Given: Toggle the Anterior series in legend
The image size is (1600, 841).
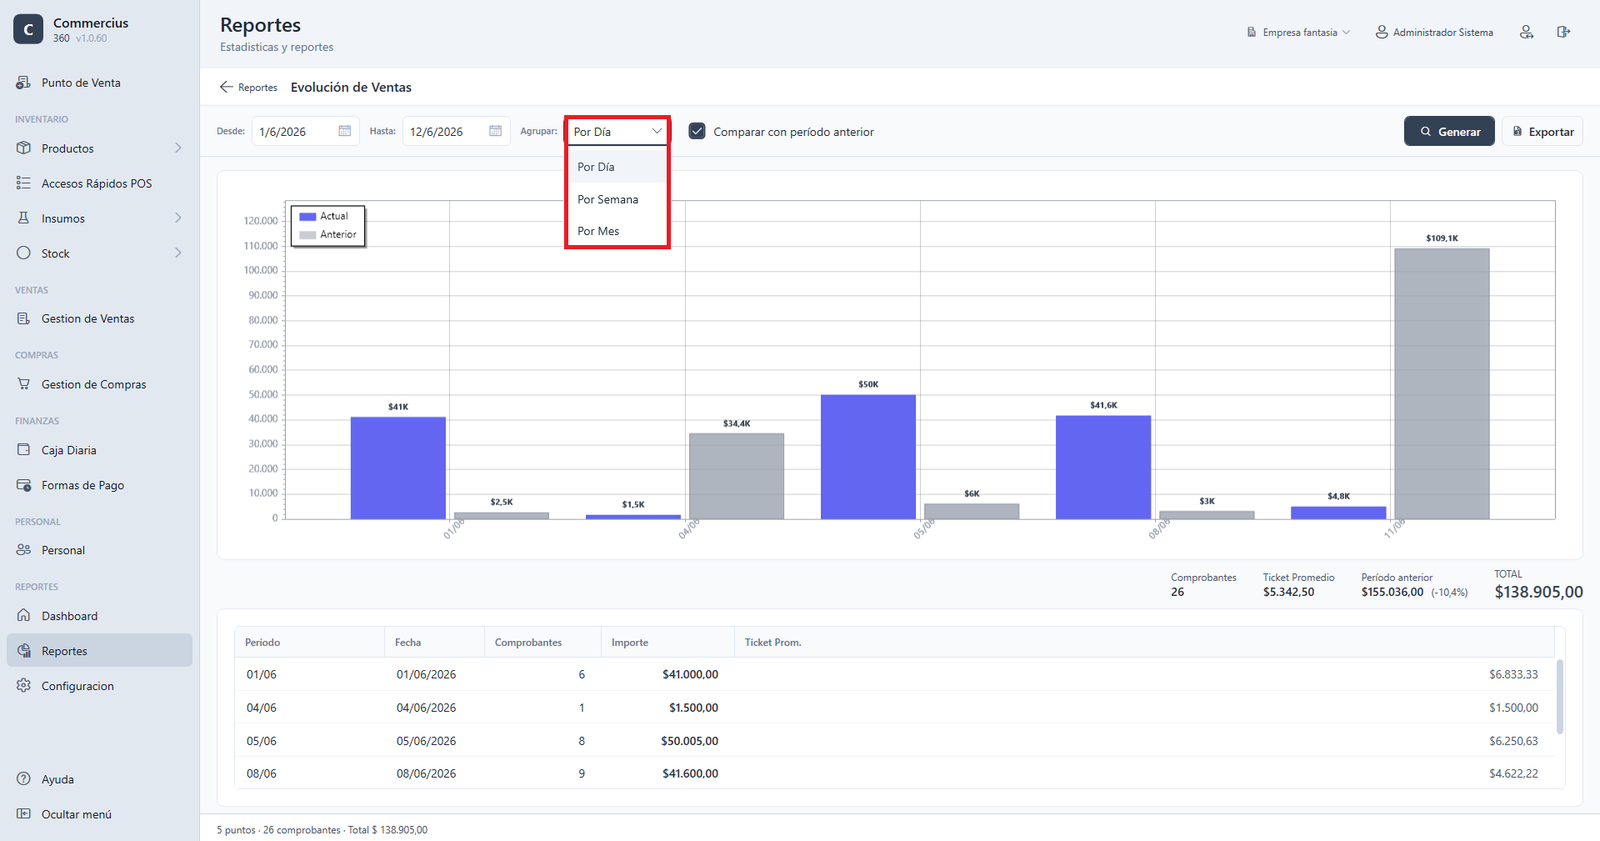Looking at the screenshot, I should click(x=328, y=234).
